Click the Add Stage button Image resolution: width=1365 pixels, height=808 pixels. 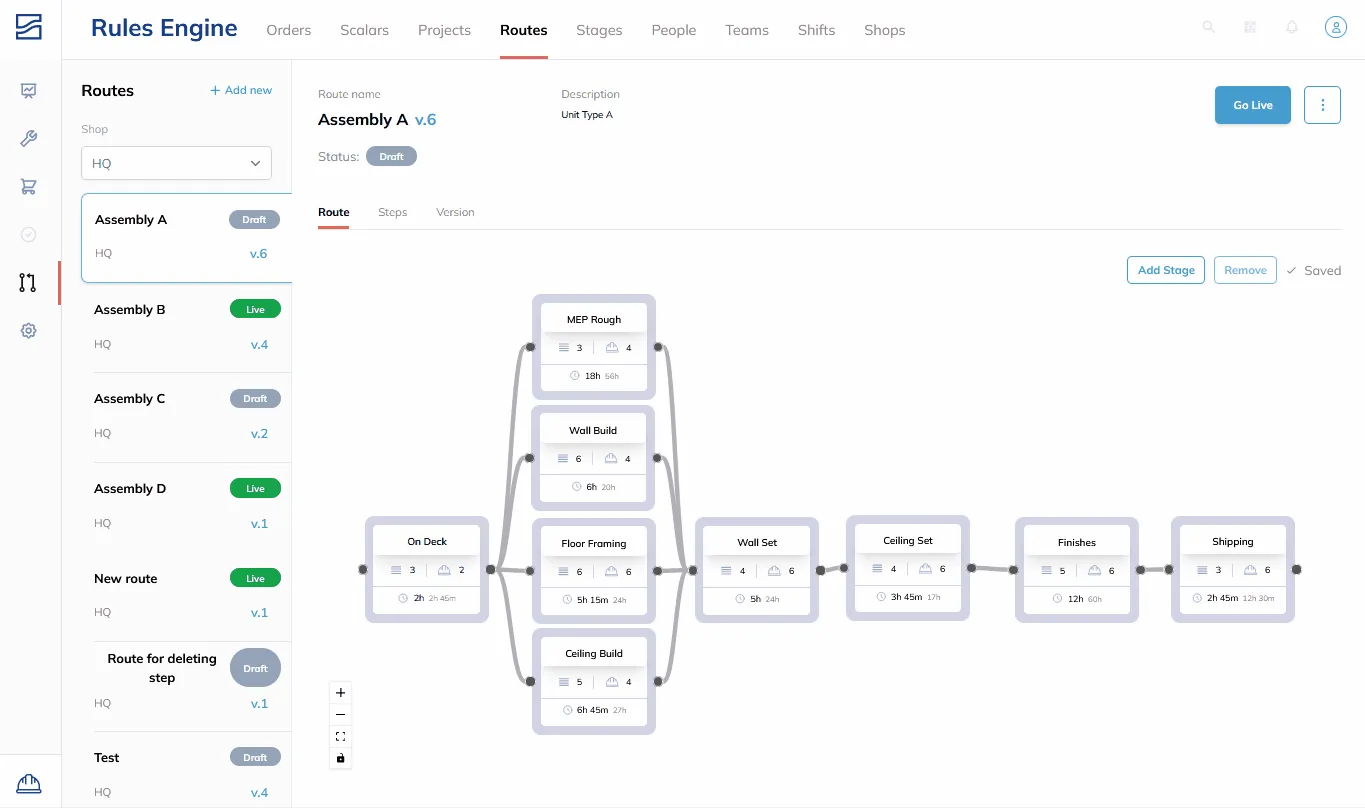click(1166, 270)
